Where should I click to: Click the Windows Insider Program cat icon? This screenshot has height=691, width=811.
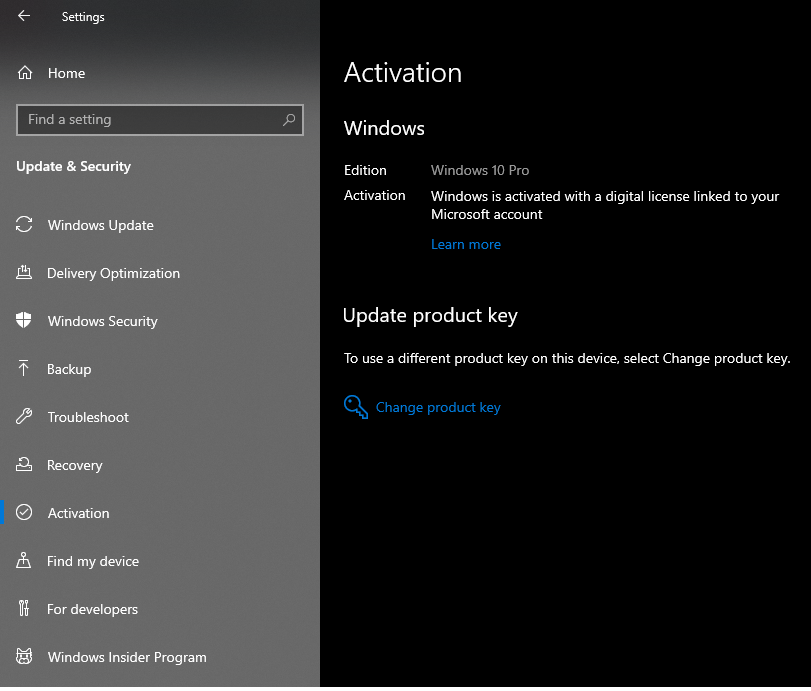coord(24,657)
